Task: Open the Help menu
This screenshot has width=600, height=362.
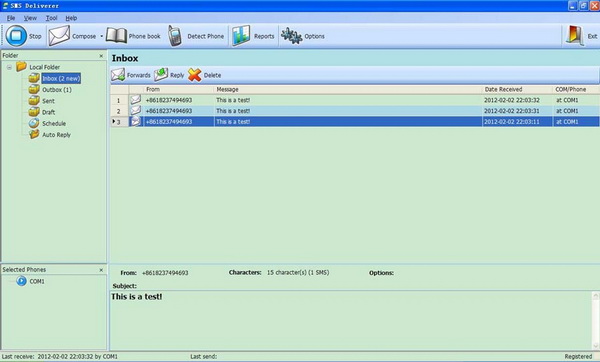Action: click(x=71, y=18)
